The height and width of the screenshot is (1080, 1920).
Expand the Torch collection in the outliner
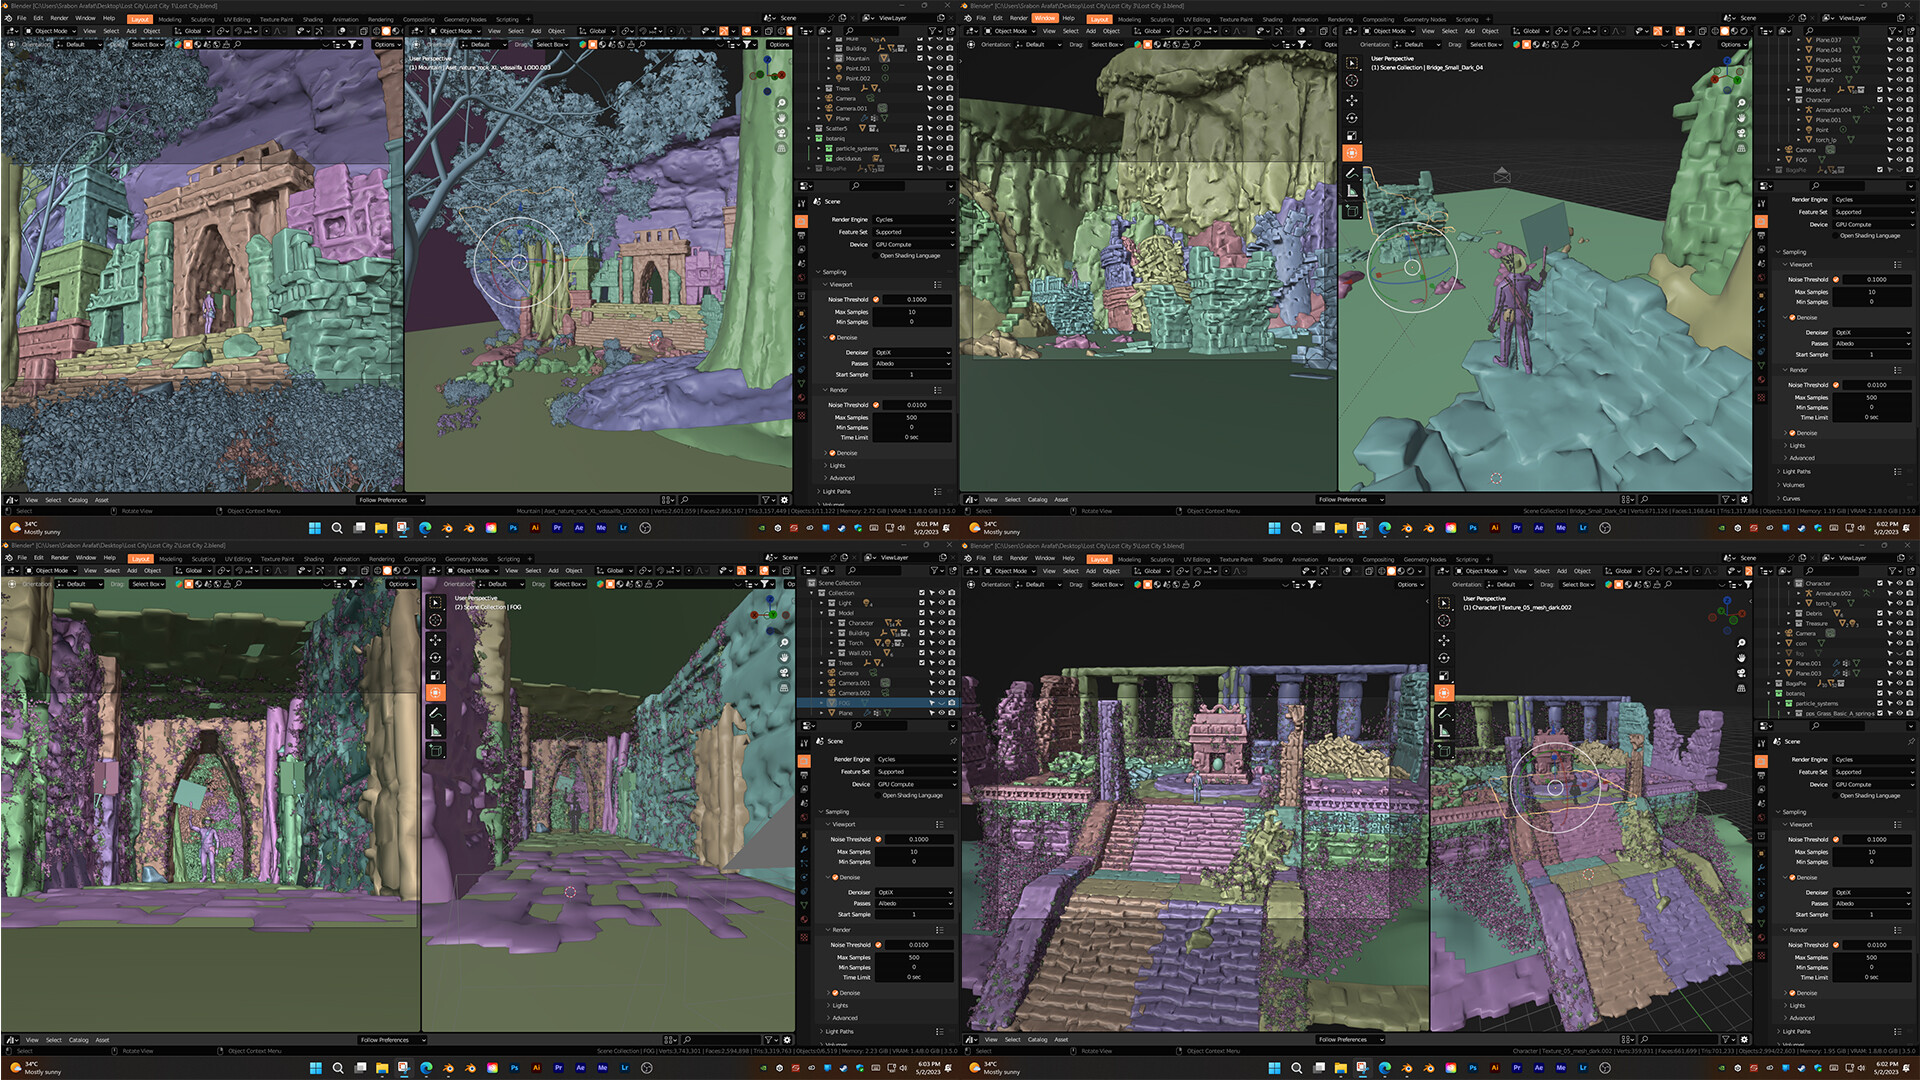pos(831,643)
